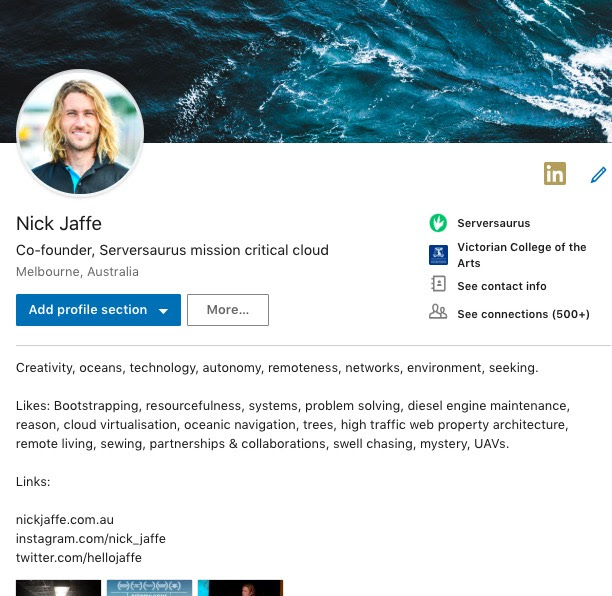Click the green Serversaurus logo icon
This screenshot has width=612, height=596.
coord(438,223)
